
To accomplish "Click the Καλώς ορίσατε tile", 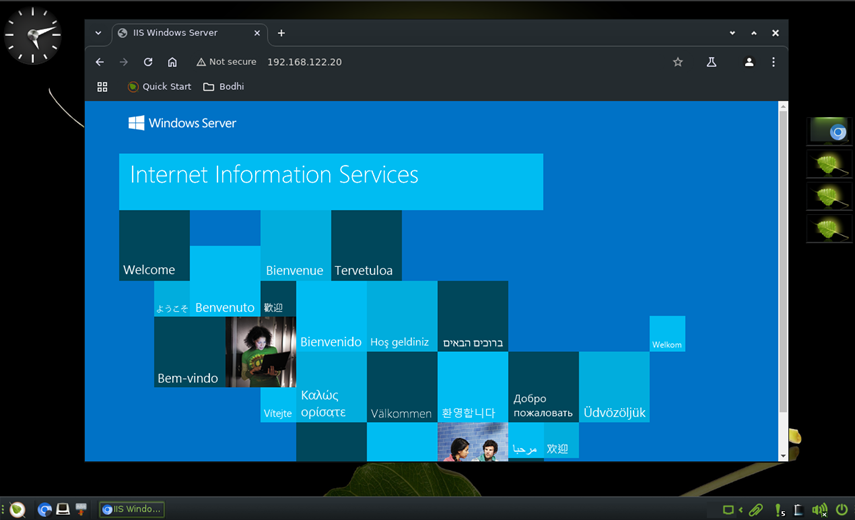I will [331, 387].
